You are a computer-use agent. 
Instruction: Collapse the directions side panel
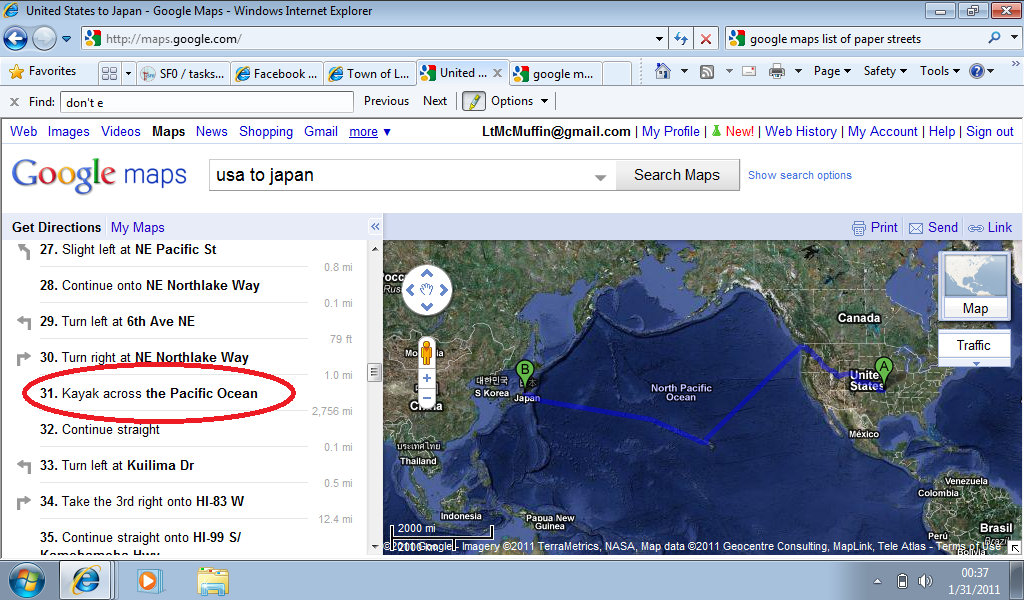pos(375,227)
